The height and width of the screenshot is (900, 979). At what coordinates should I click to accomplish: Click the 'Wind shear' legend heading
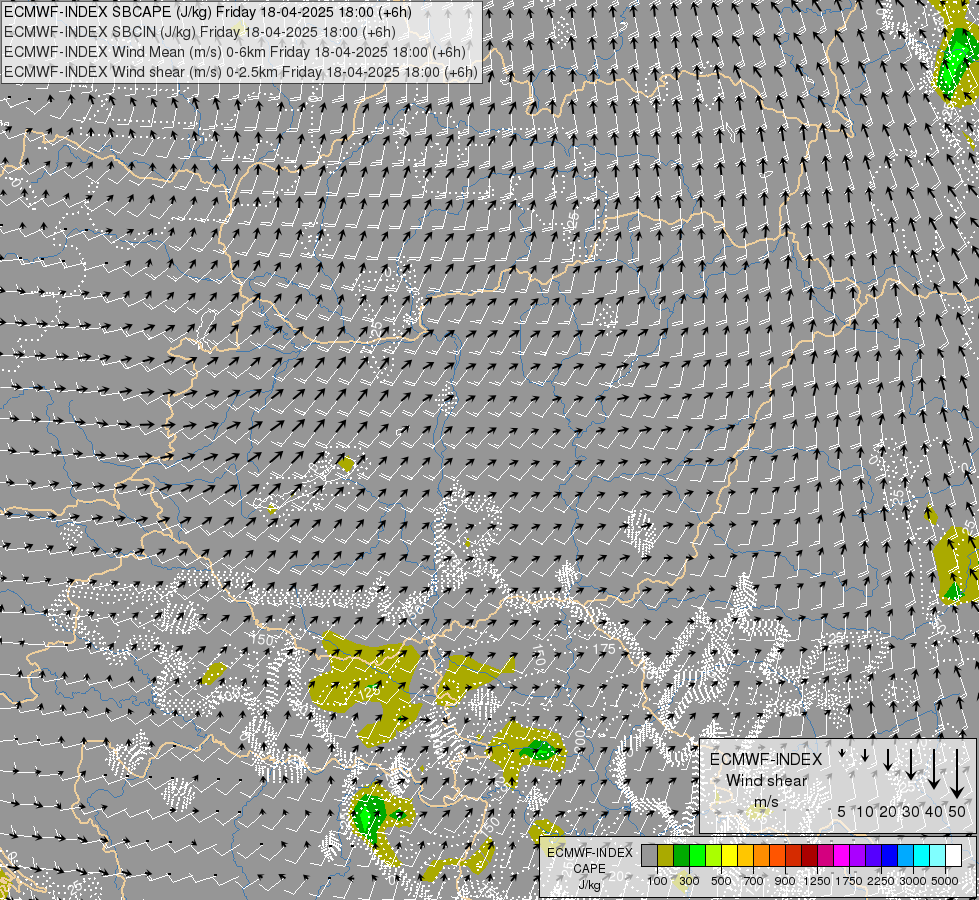pos(767,781)
